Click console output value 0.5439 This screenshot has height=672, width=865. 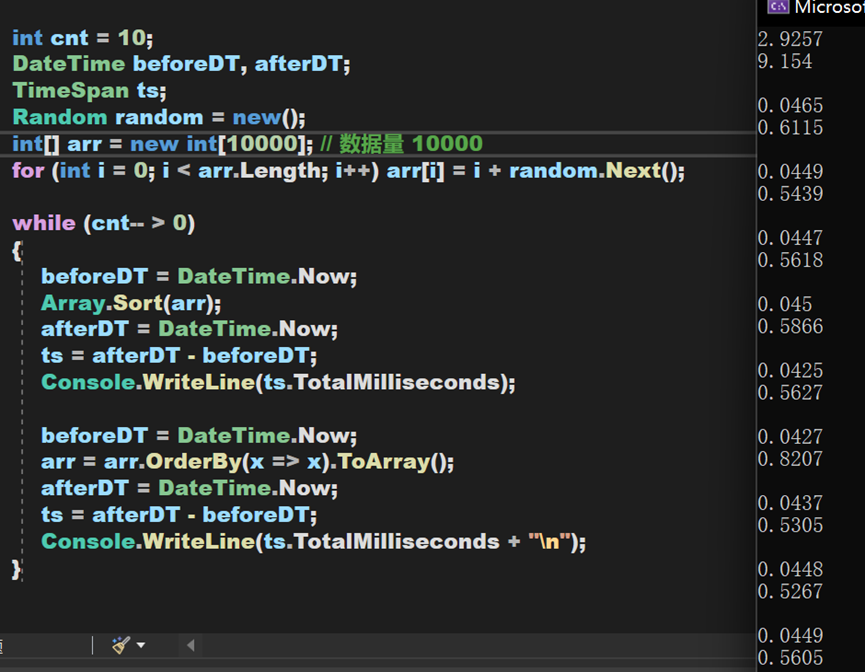click(790, 194)
